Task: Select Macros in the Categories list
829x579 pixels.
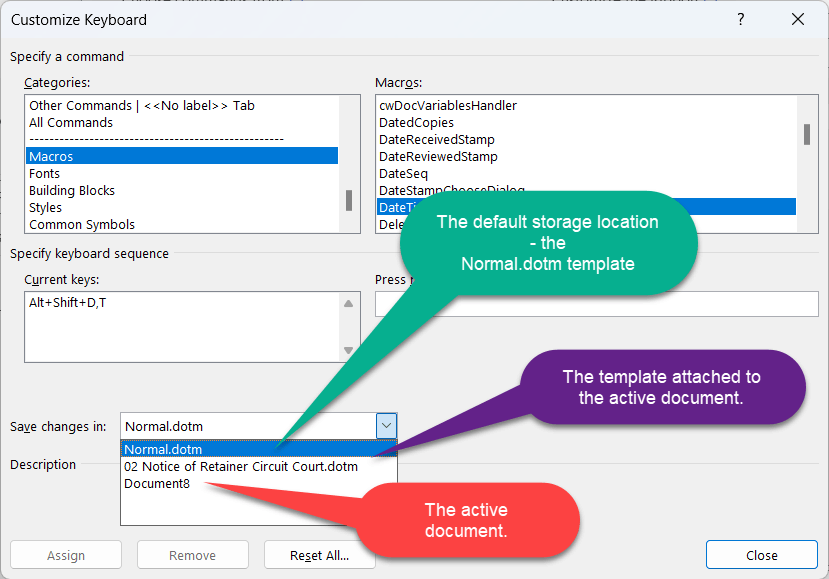Action: [51, 156]
